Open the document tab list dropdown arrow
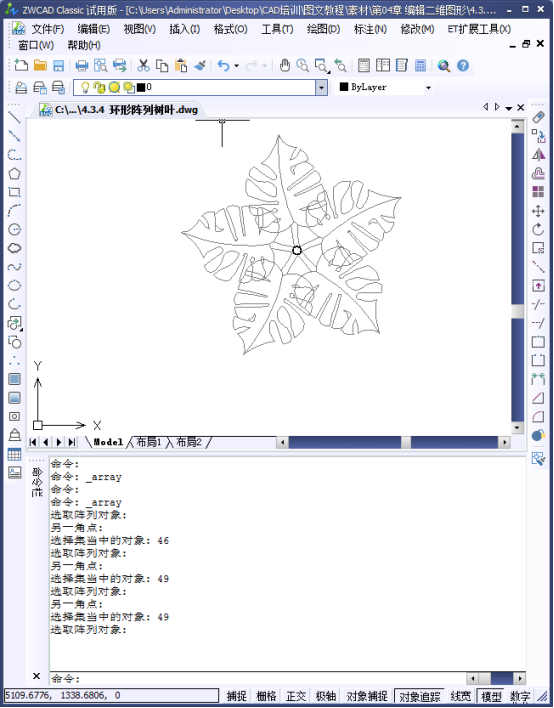This screenshot has height=708, width=554. coord(509,108)
